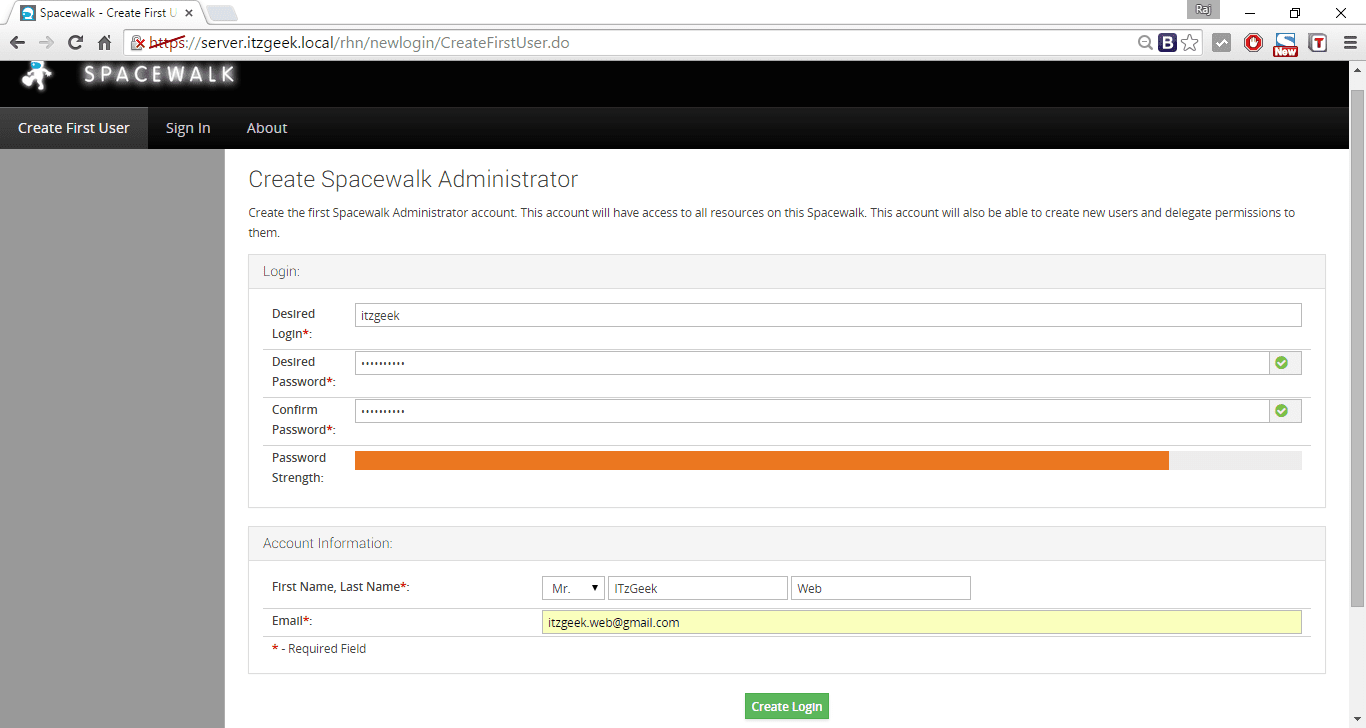The height and width of the screenshot is (728, 1366).
Task: Click the browser address bar URL
Action: point(360,43)
